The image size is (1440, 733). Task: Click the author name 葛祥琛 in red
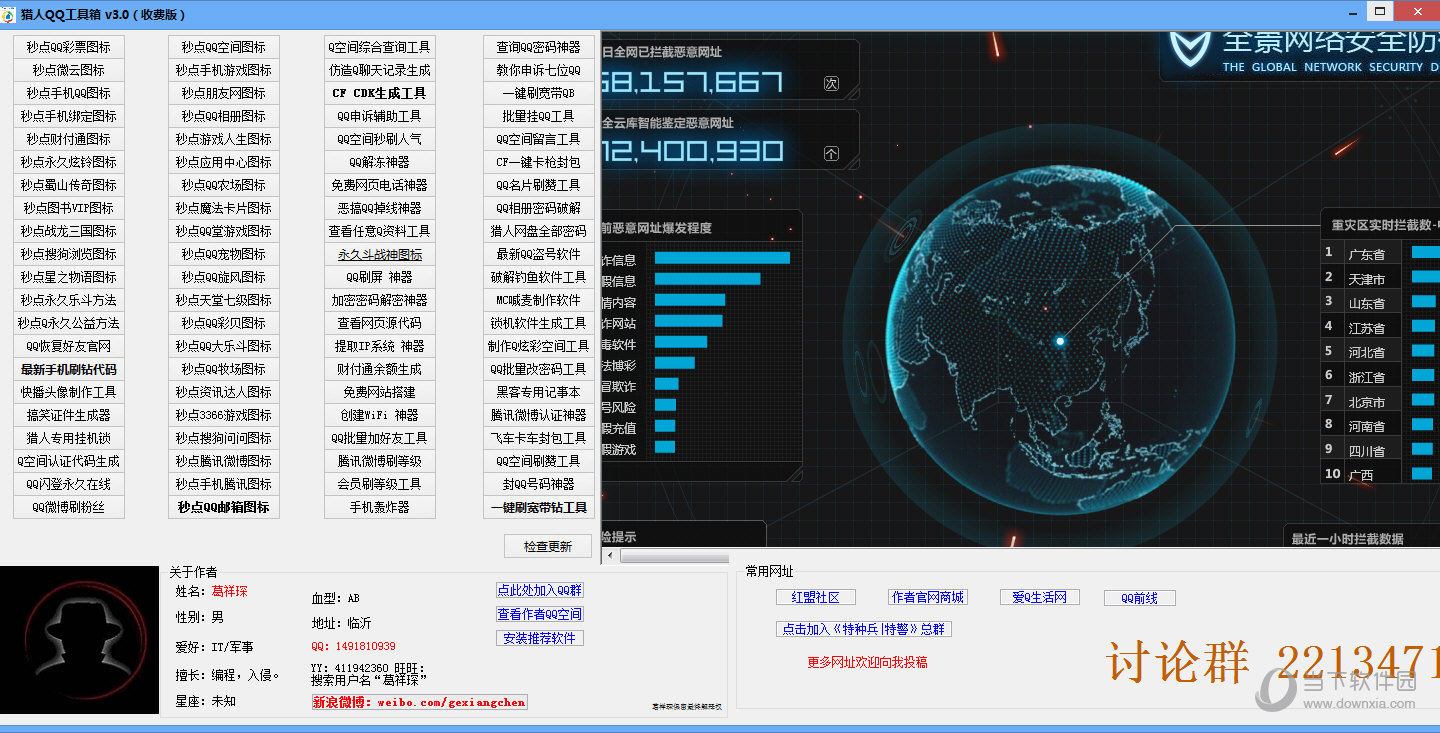[229, 591]
